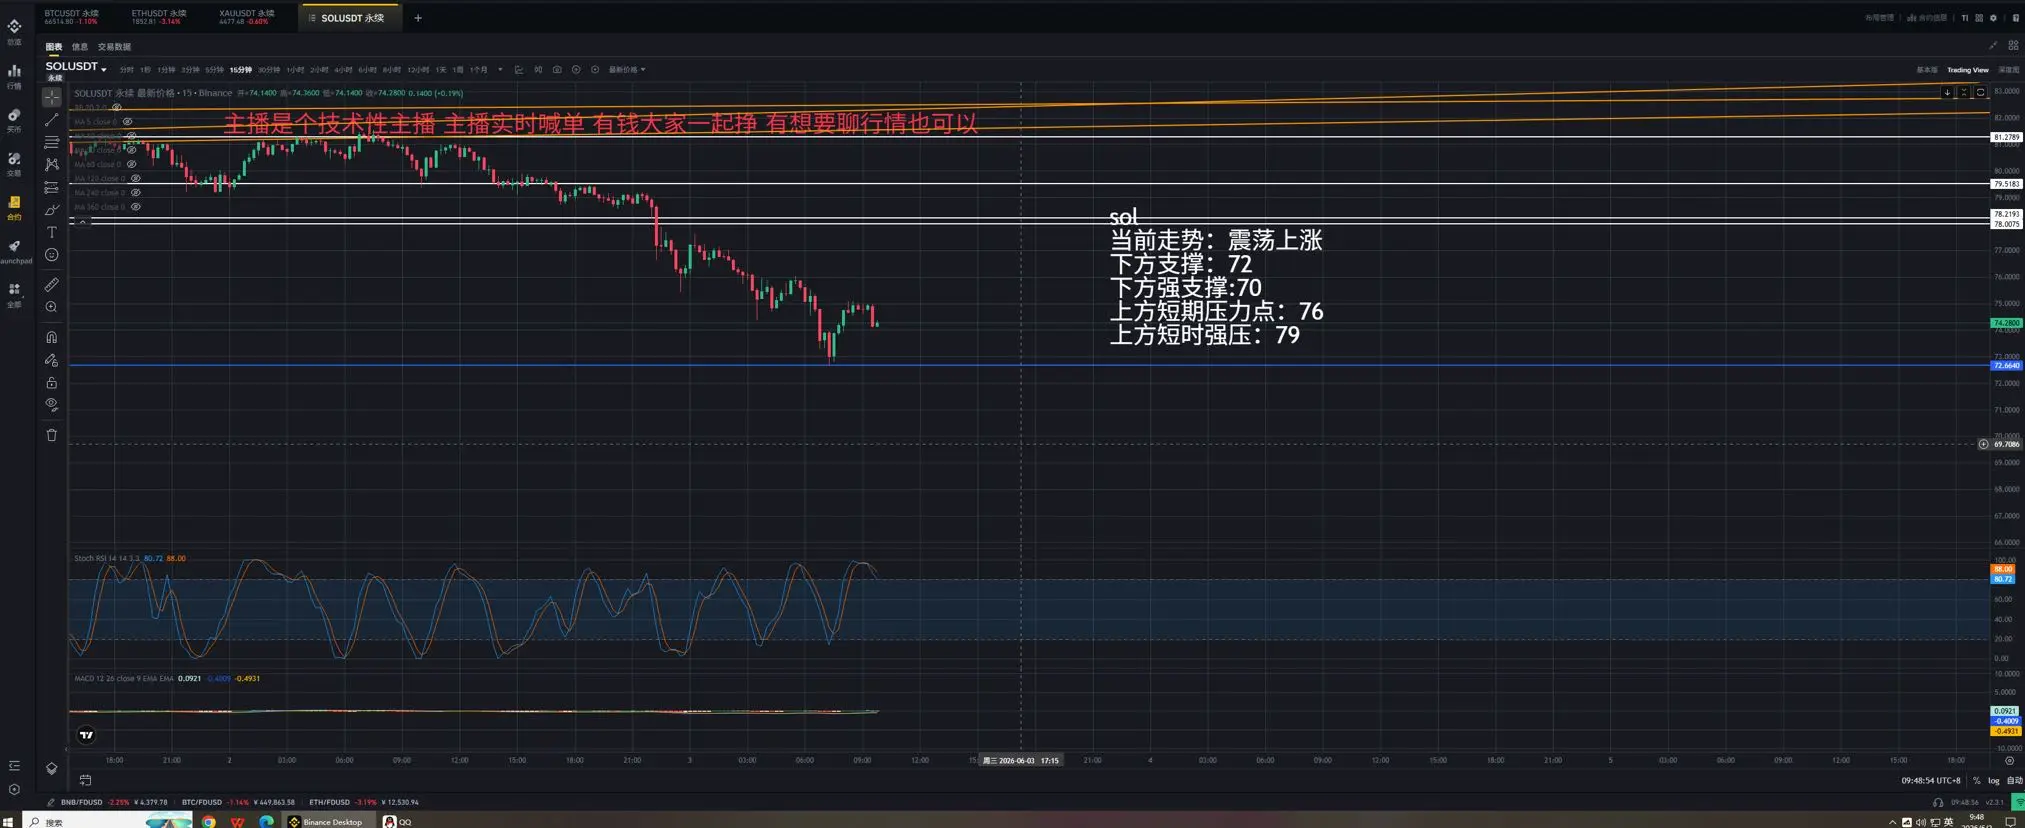This screenshot has height=828, width=2025.
Task: Open the Launchpad rocket sidebar icon
Action: 14,246
